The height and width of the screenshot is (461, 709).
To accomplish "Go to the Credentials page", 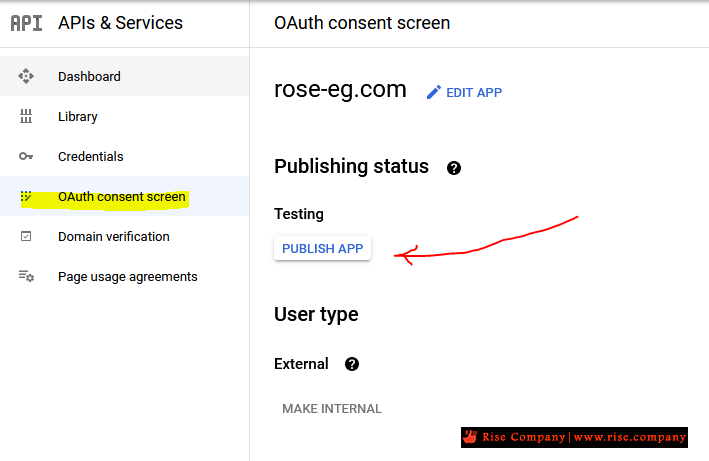I will [x=124, y=156].
